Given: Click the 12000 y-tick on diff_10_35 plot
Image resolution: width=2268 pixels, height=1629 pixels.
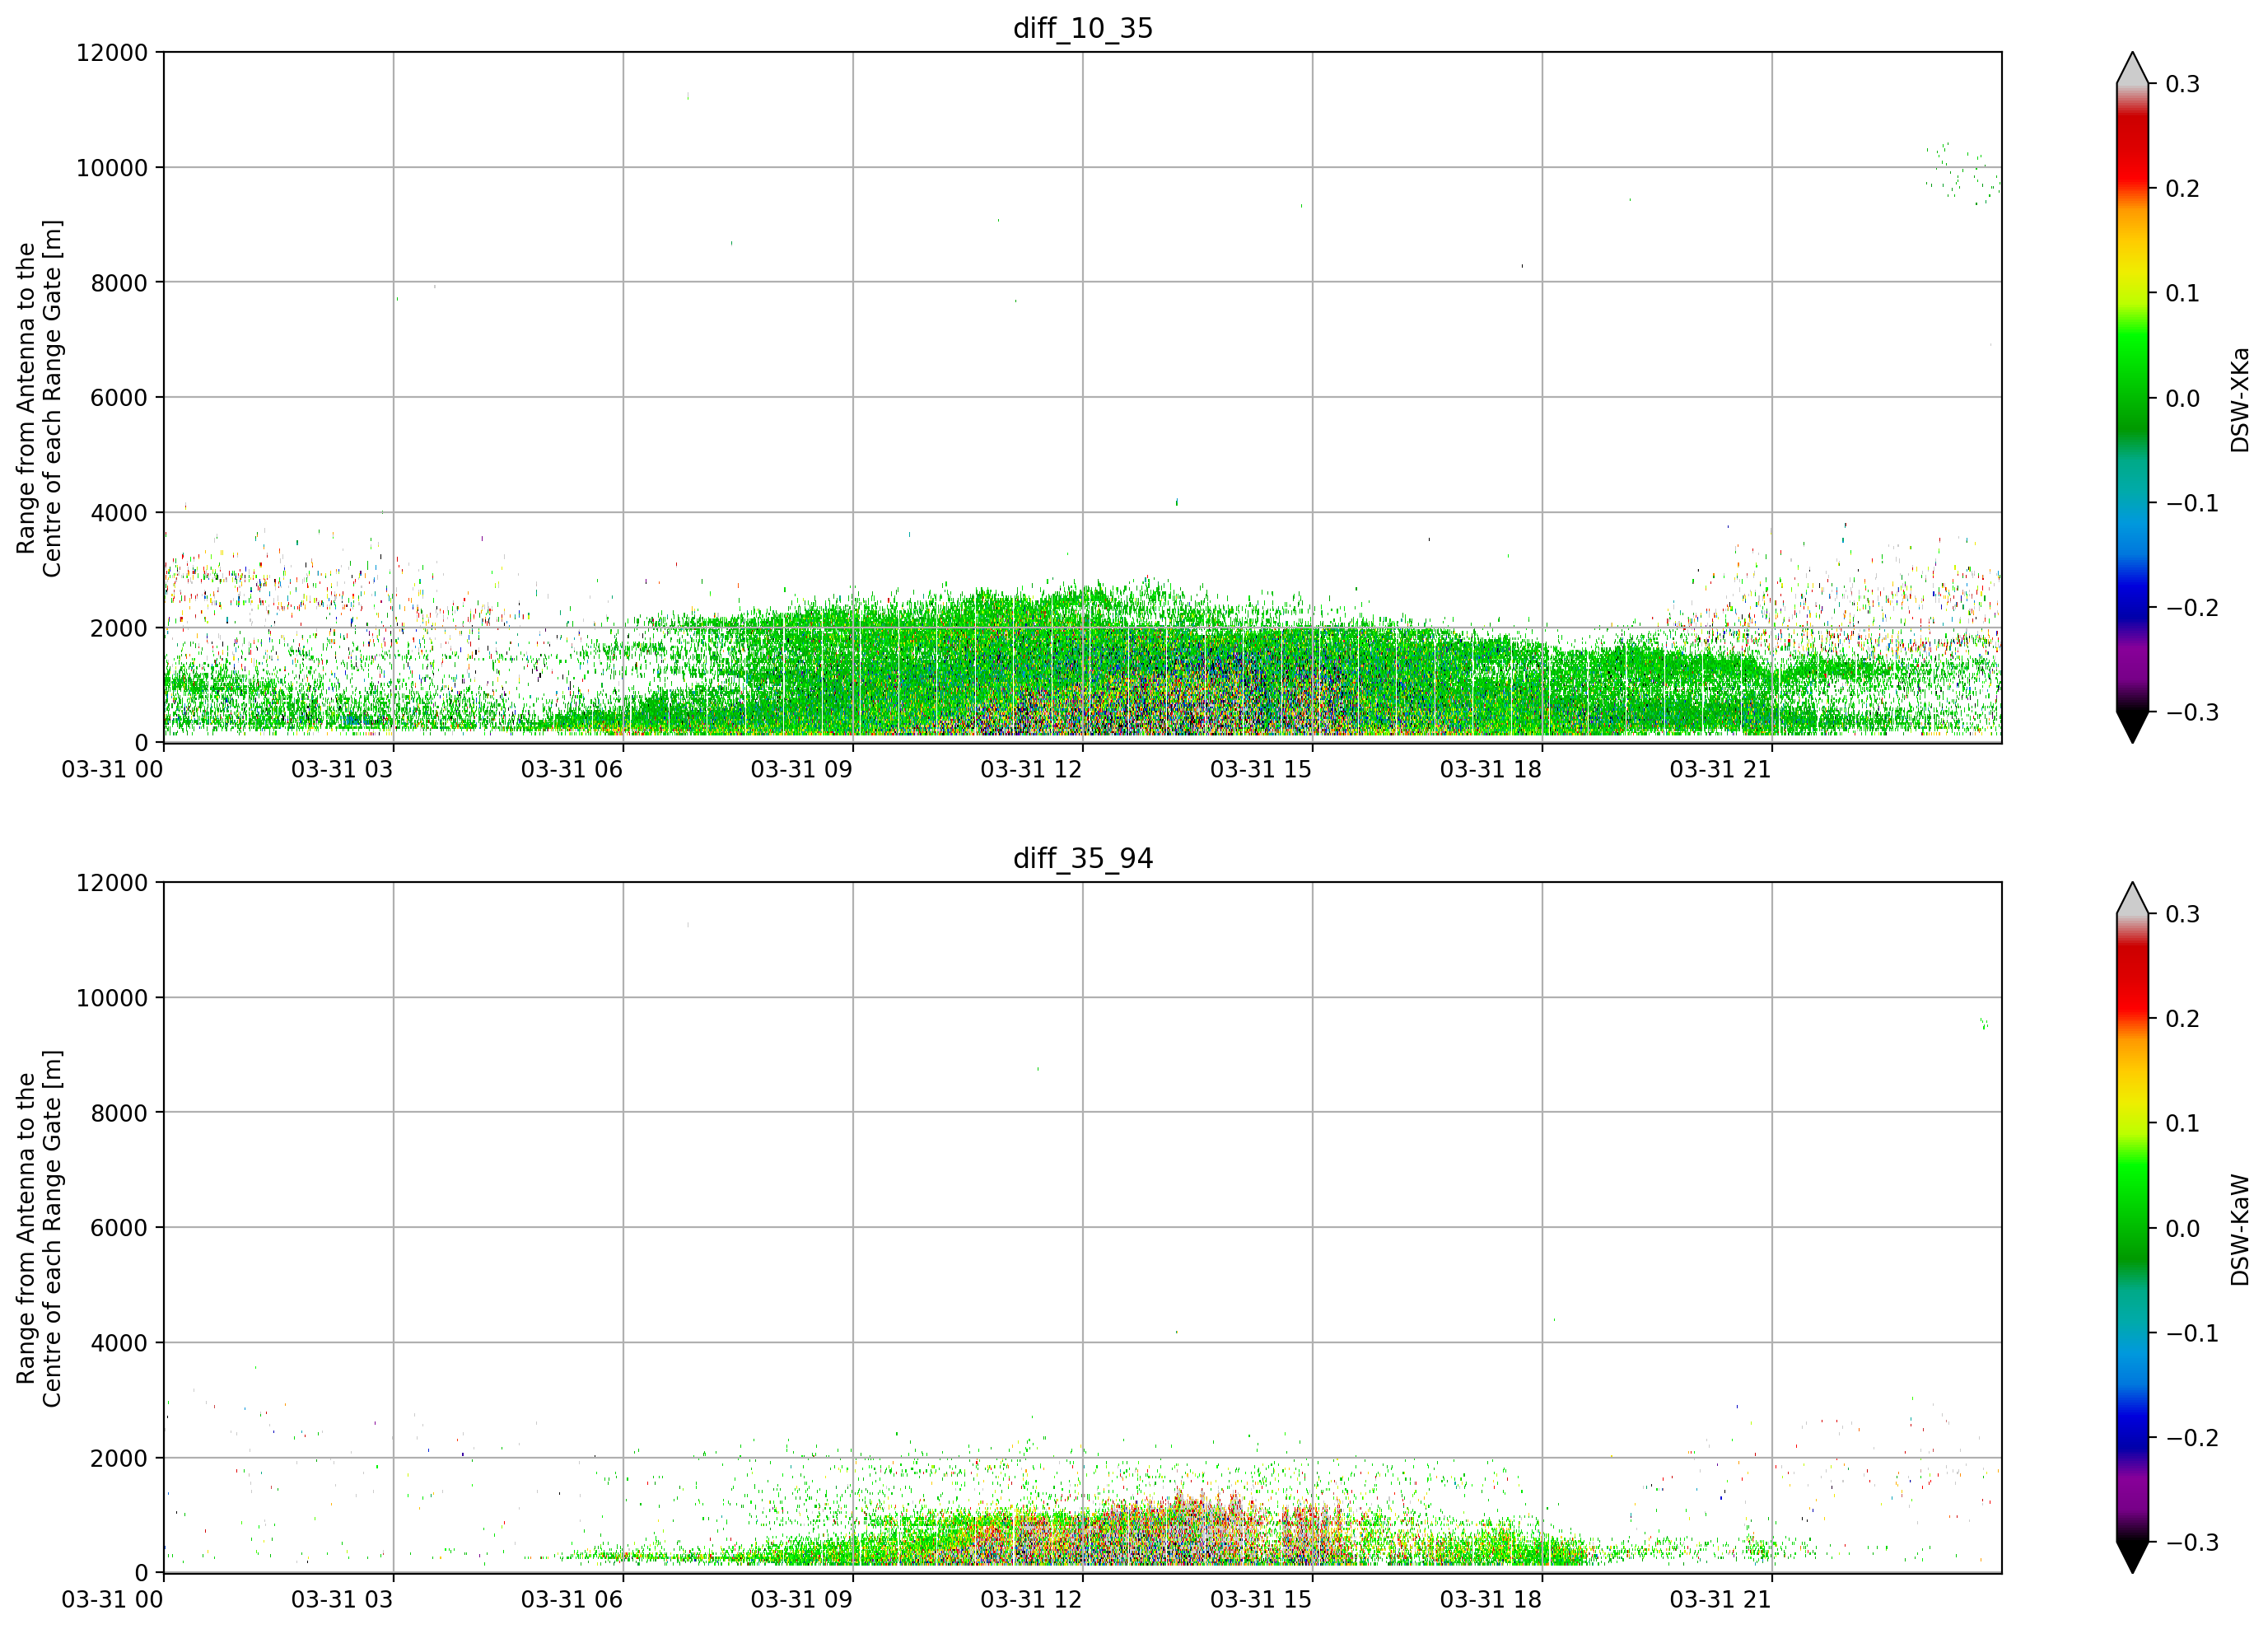Looking at the screenshot, I should (x=112, y=53).
